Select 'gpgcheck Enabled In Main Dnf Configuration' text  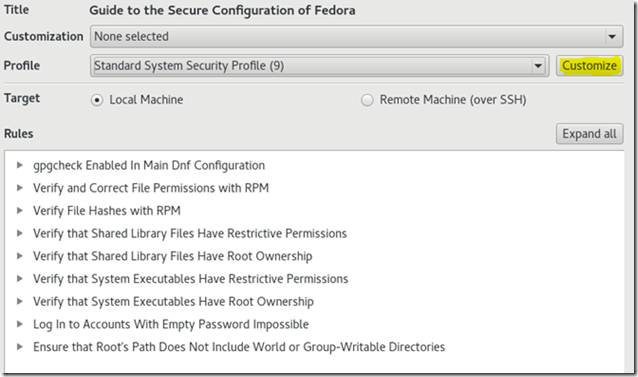tap(149, 166)
